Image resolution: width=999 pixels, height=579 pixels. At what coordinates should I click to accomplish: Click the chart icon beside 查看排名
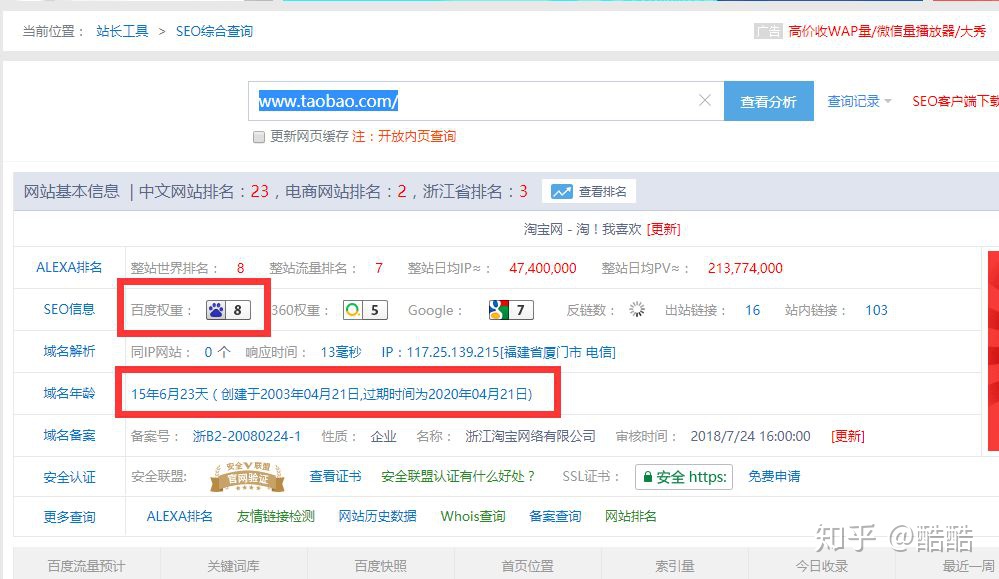coord(561,192)
